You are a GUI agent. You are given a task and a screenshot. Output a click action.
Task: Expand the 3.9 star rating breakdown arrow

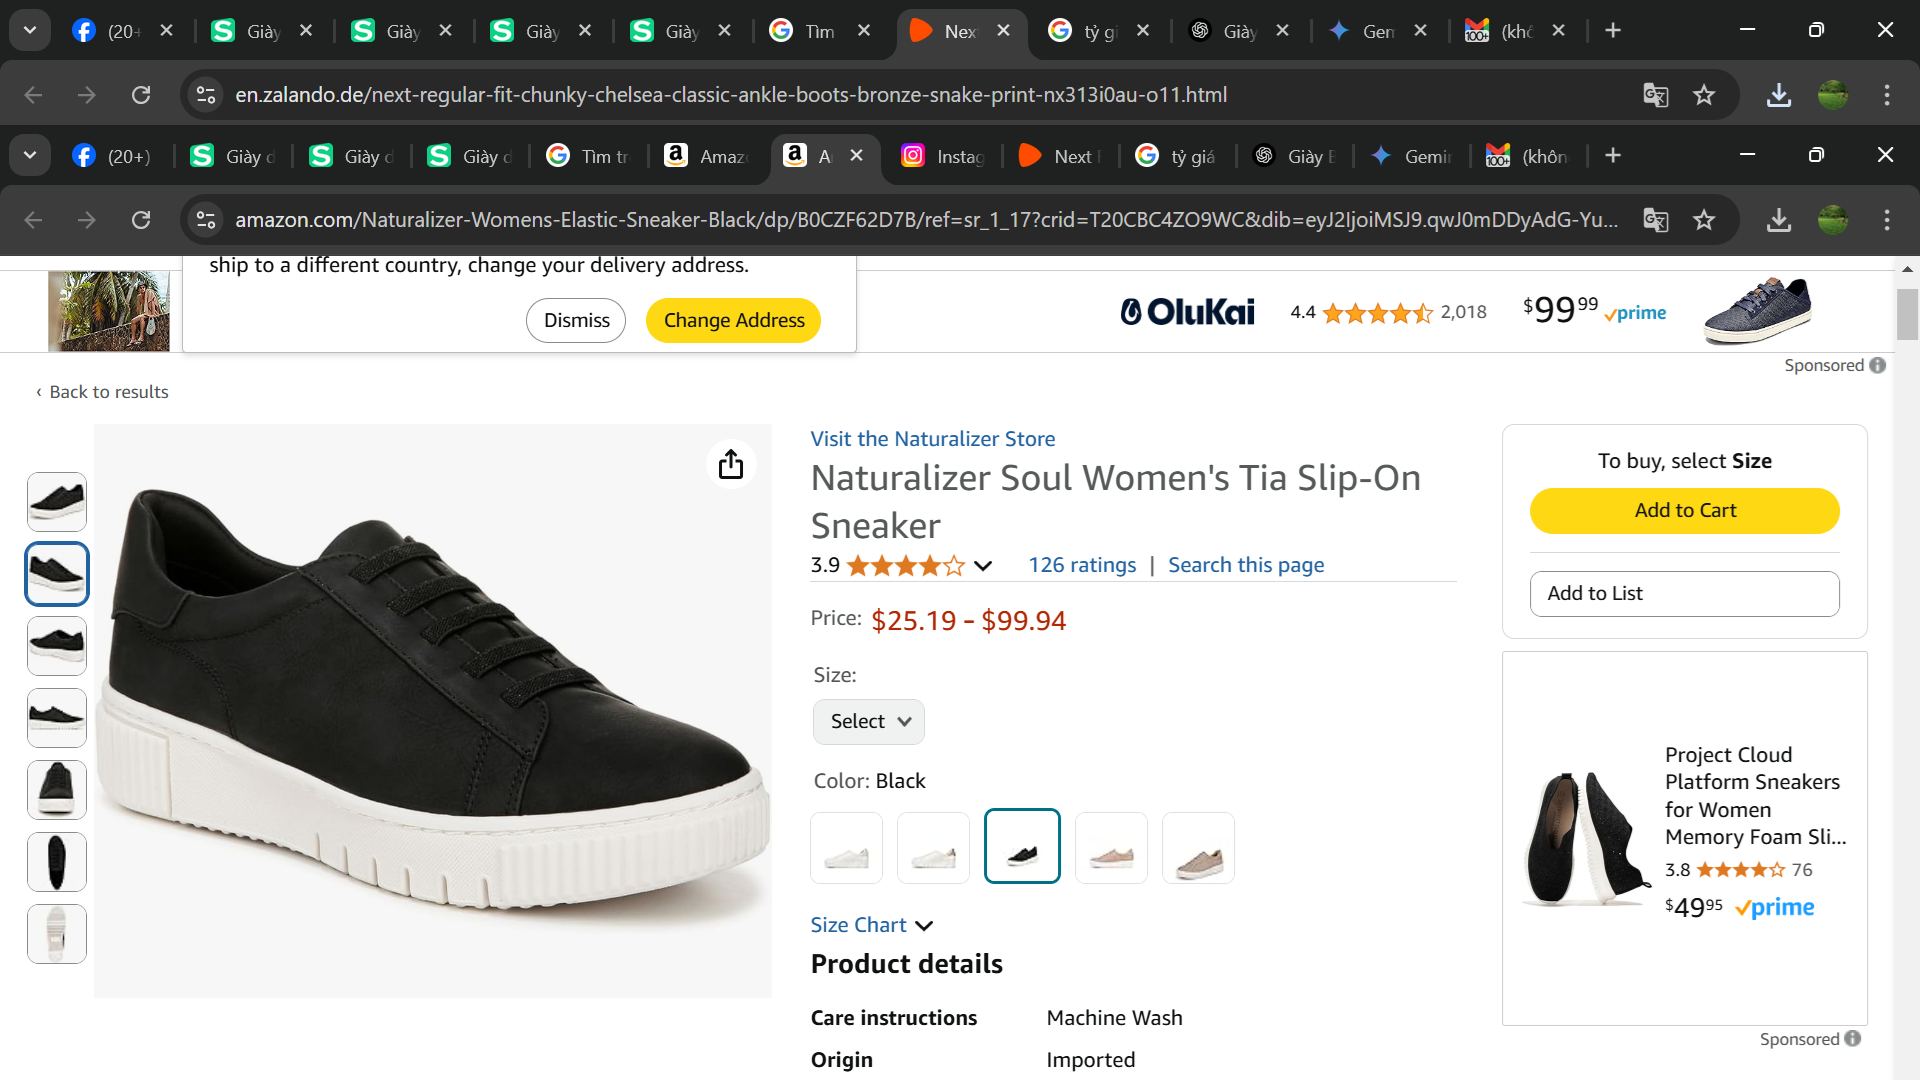[983, 566]
